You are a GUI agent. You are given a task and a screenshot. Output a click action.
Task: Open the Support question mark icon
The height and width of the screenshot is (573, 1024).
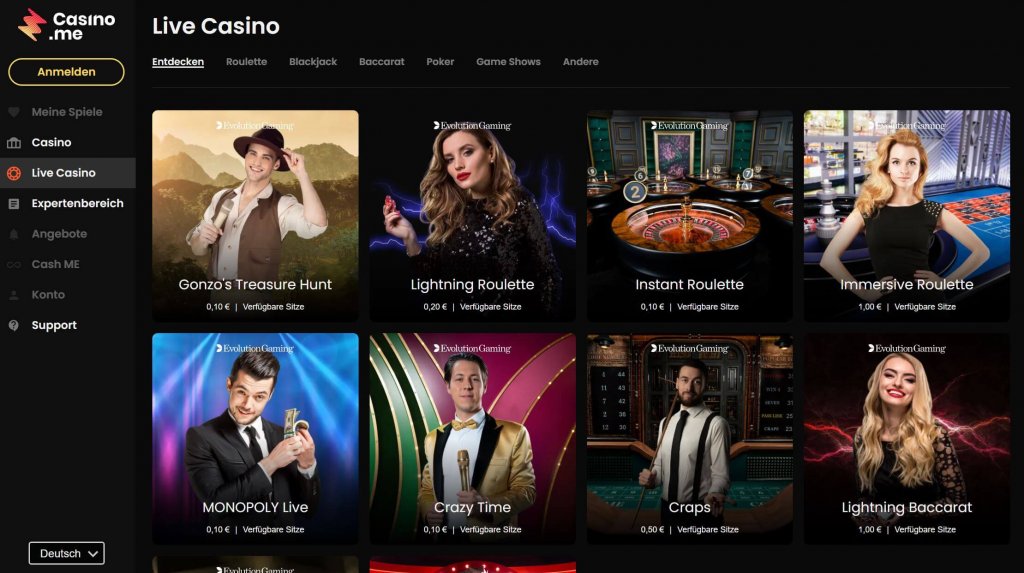pos(14,325)
